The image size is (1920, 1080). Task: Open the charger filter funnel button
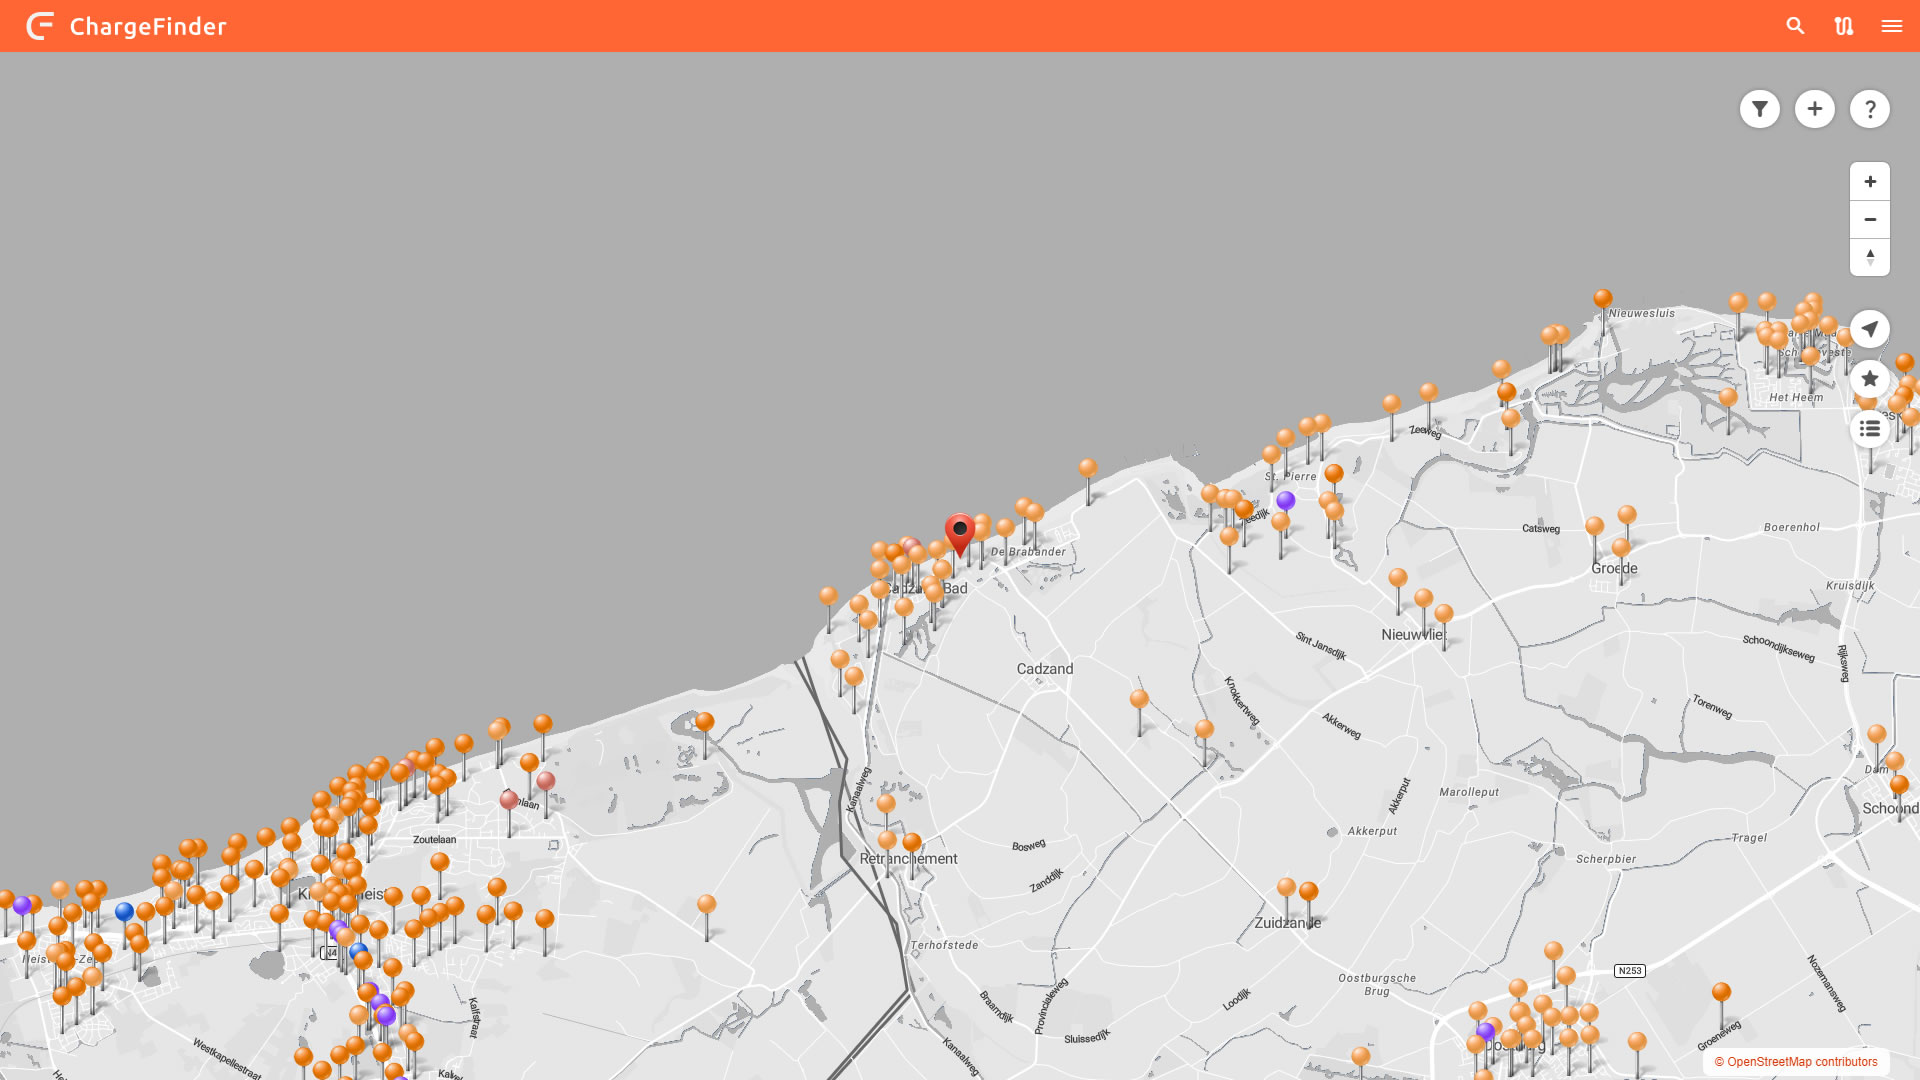coord(1759,109)
